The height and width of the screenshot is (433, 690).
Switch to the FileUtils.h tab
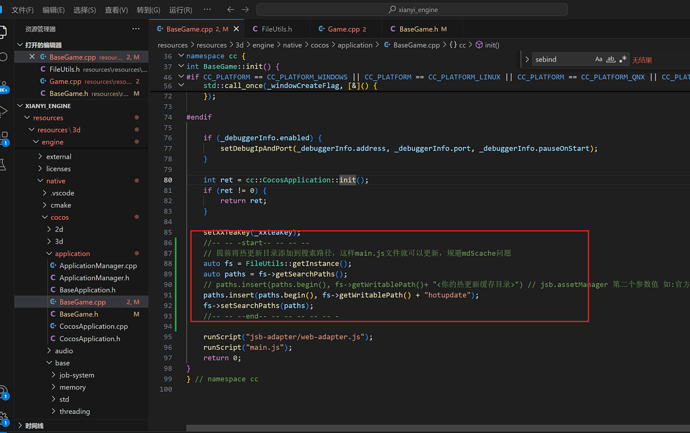click(276, 29)
